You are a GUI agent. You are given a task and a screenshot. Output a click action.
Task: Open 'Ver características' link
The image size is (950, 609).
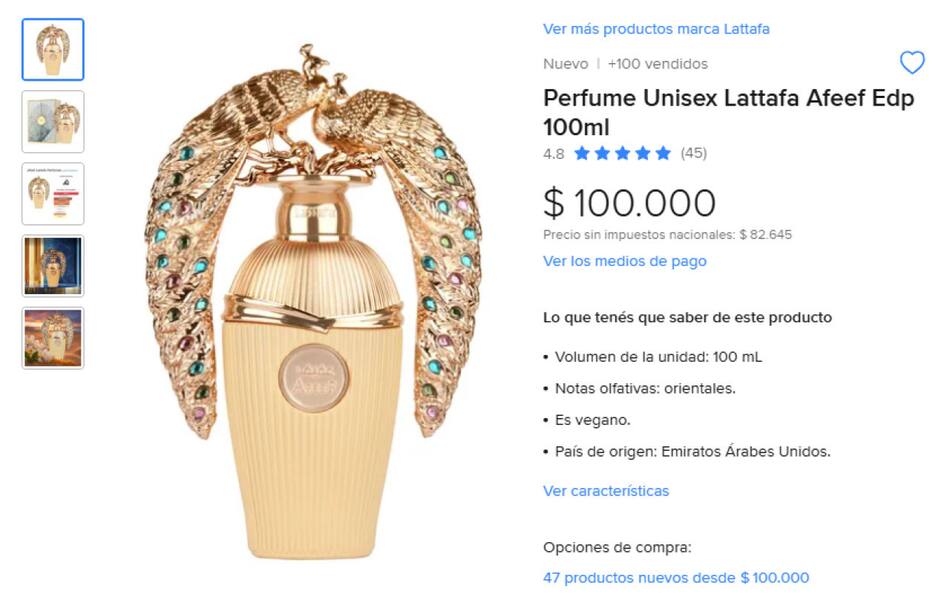(606, 491)
